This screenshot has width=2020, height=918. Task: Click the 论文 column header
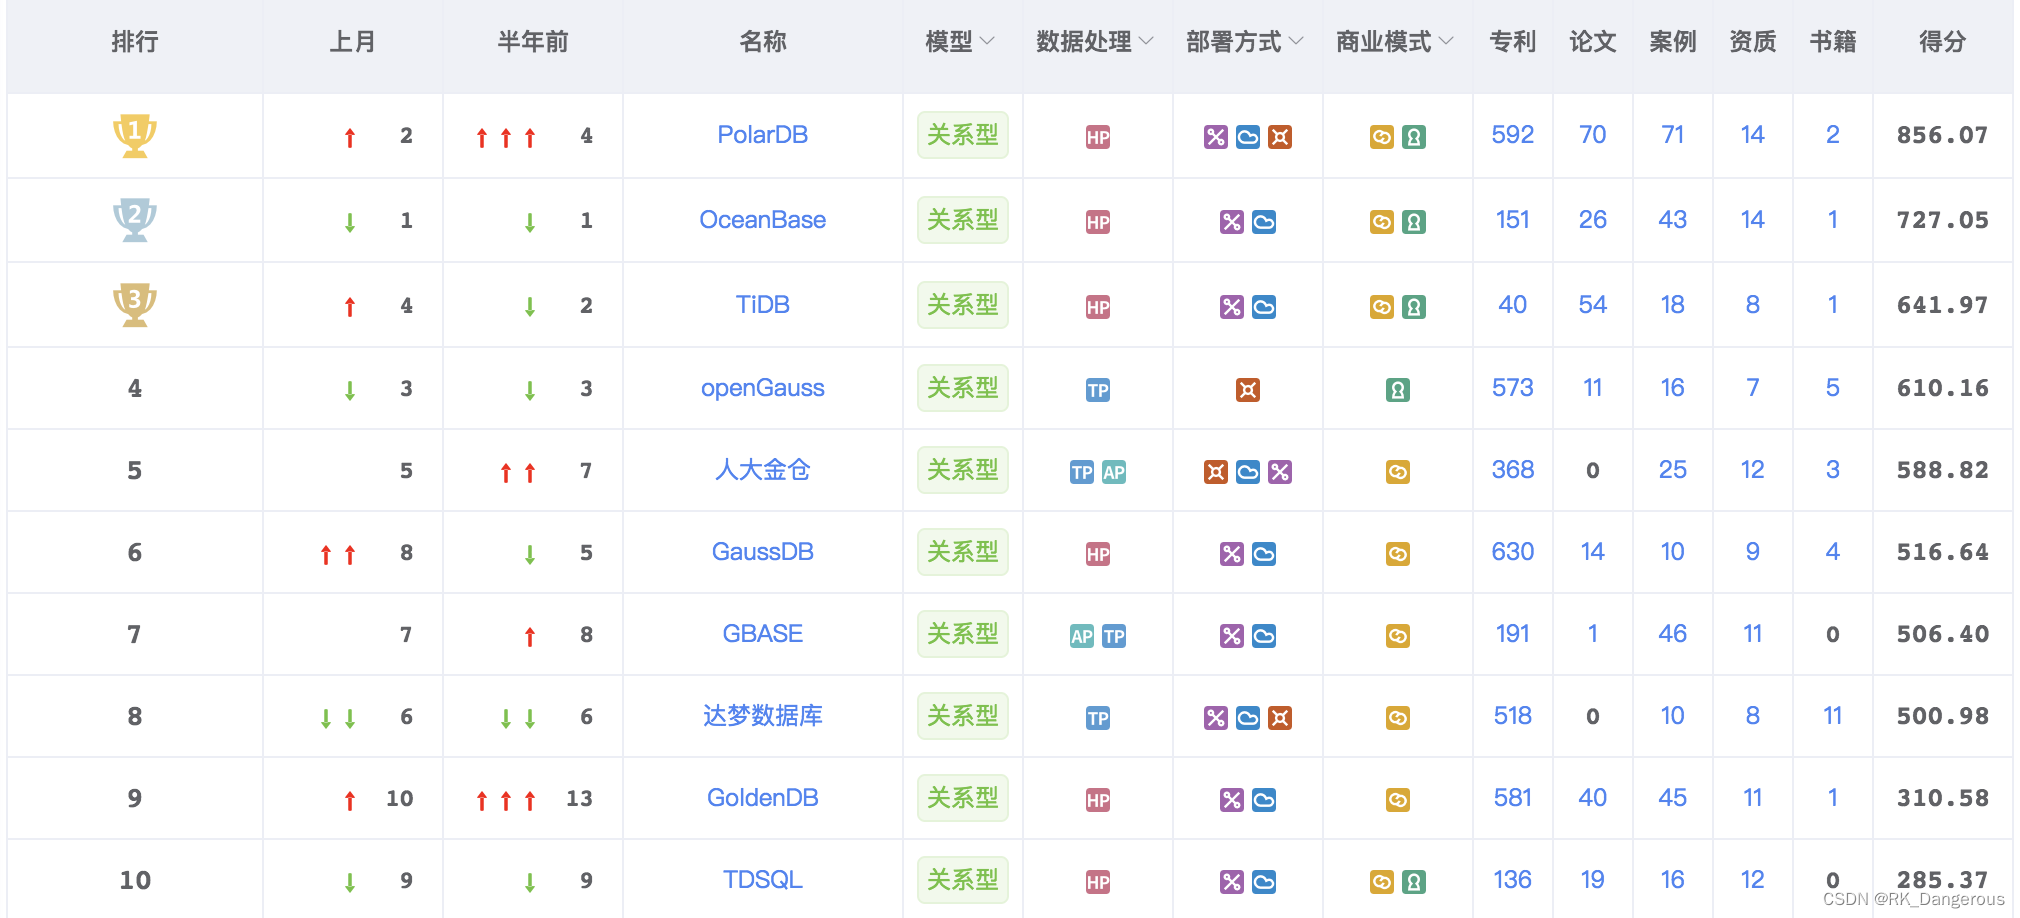pyautogui.click(x=1593, y=42)
